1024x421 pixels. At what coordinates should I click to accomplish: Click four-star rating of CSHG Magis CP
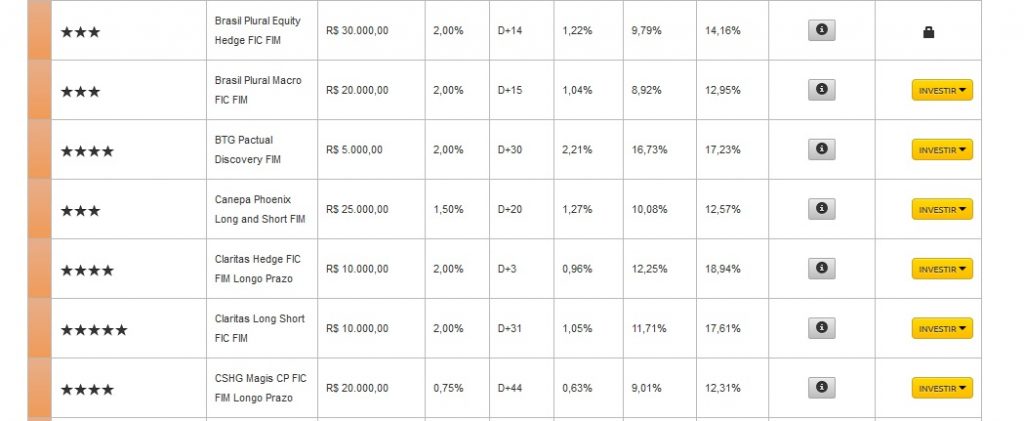87,389
